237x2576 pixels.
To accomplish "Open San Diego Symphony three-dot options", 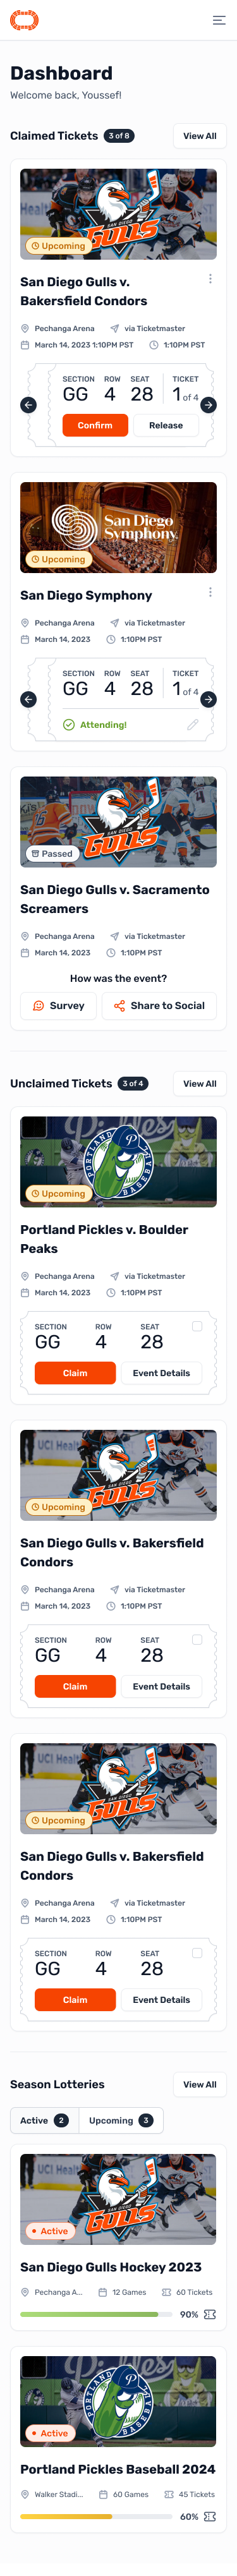I will 210,592.
